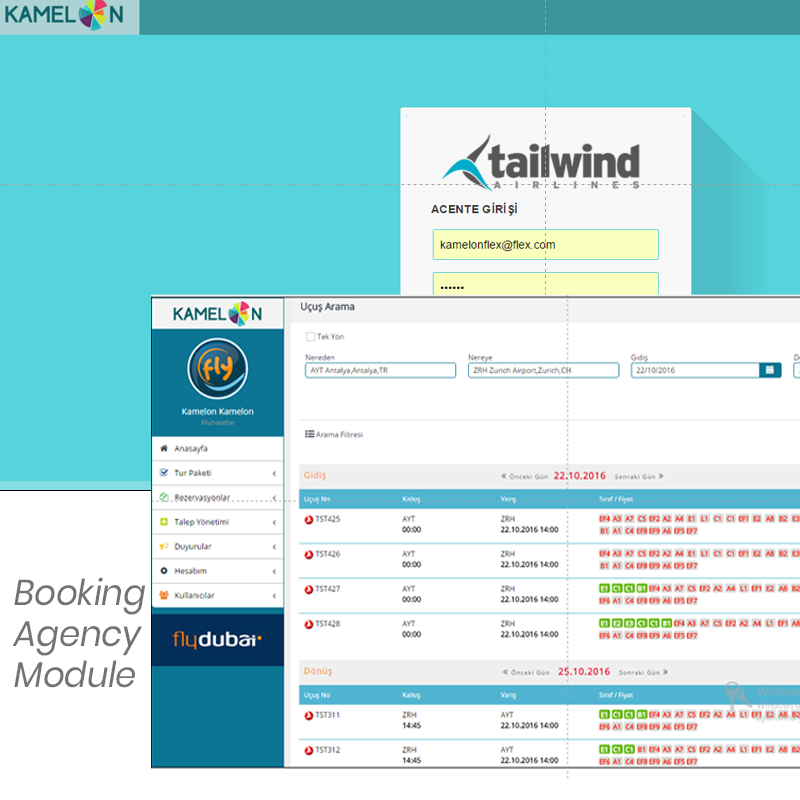
Task: Click the Duyurular megaphone icon
Action: coord(164,546)
